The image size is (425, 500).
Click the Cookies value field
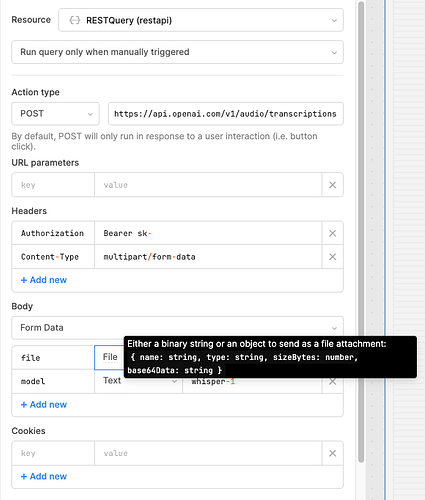coord(208,453)
